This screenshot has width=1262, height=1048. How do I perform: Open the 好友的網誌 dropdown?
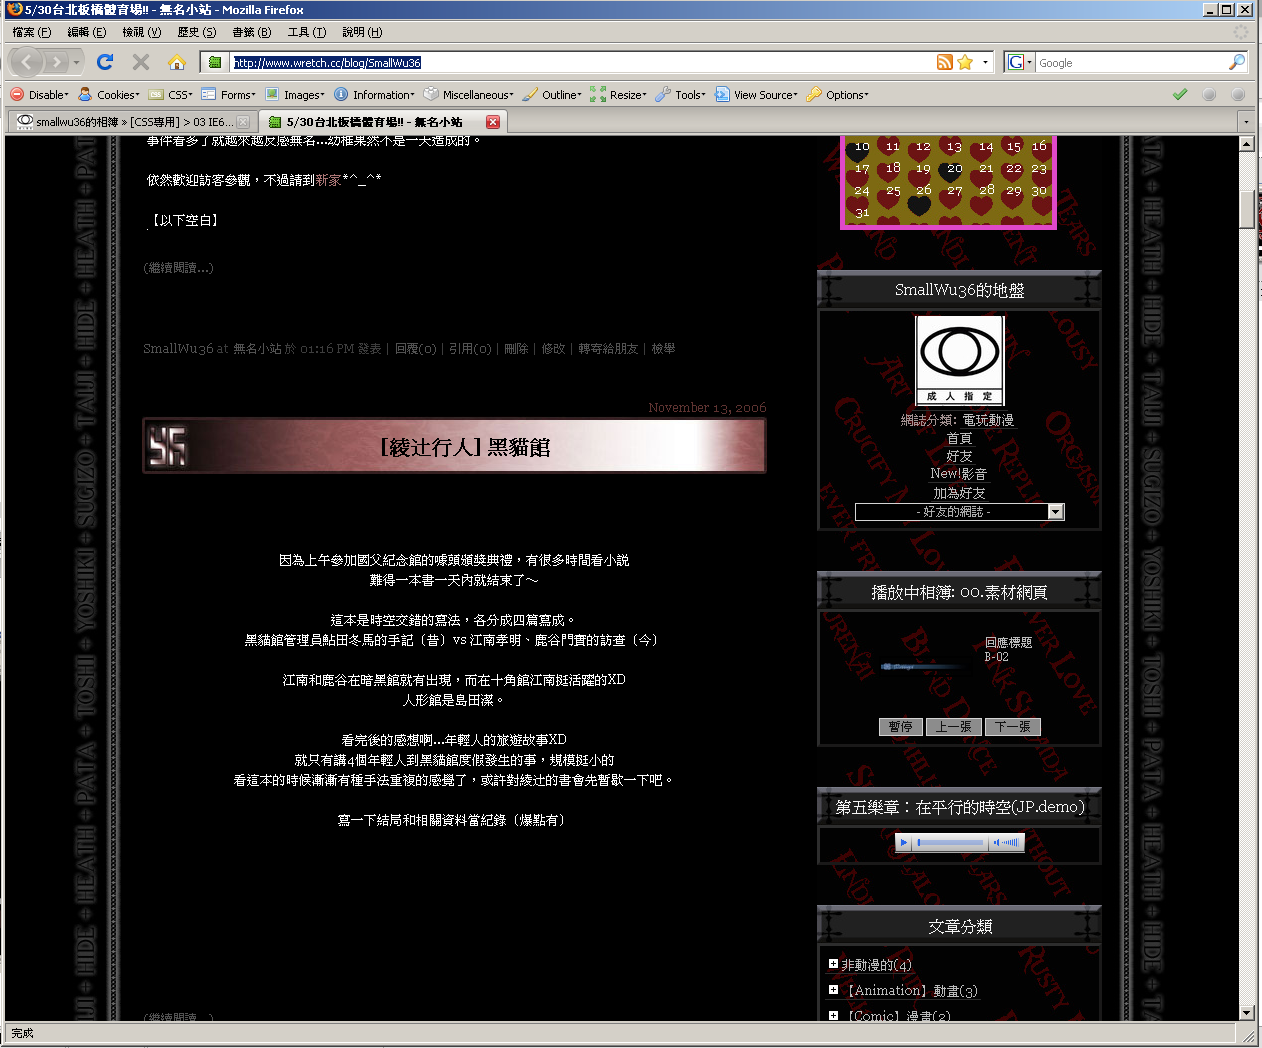tap(959, 512)
